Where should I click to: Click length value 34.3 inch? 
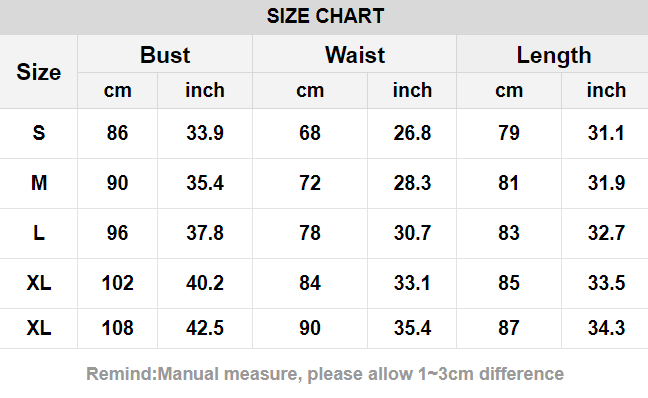[x=606, y=328]
